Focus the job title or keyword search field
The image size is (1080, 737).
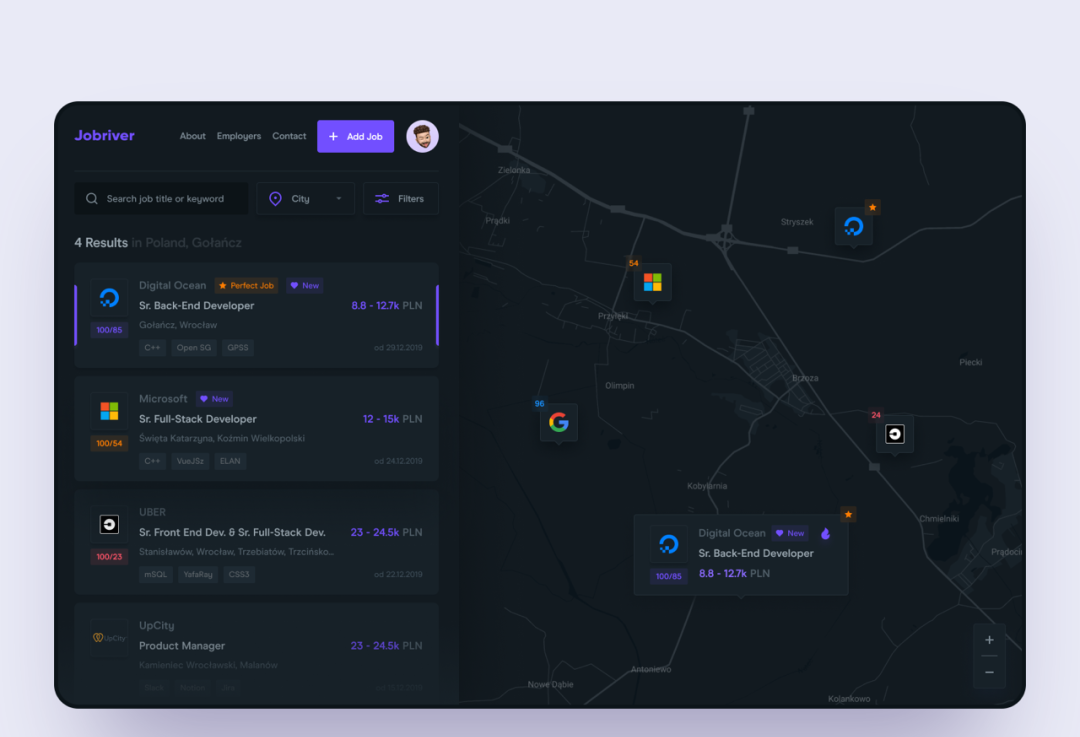coord(161,198)
